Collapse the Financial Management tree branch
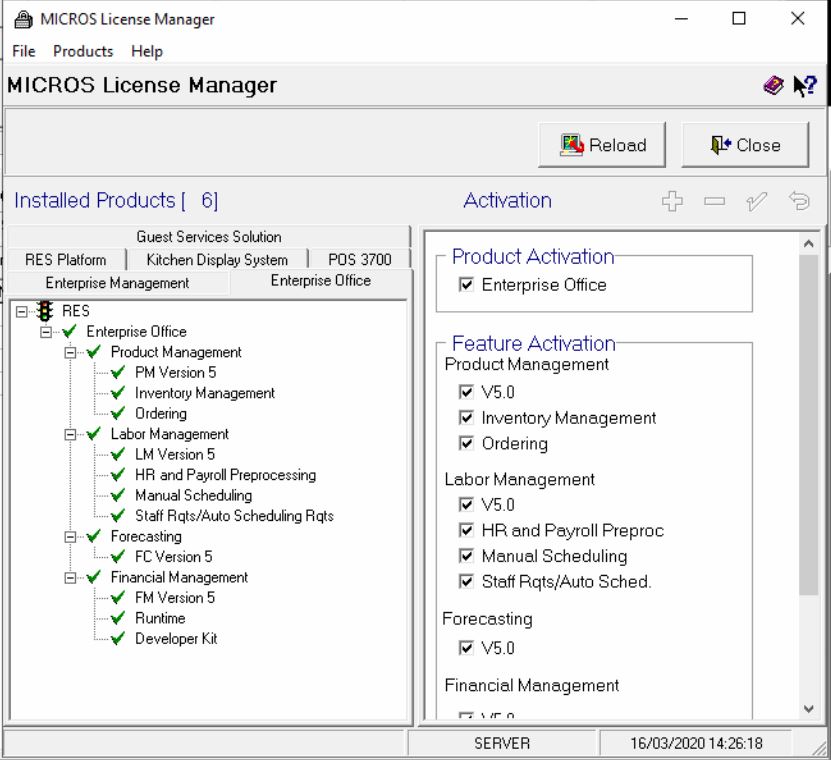The image size is (831, 760). pos(70,578)
